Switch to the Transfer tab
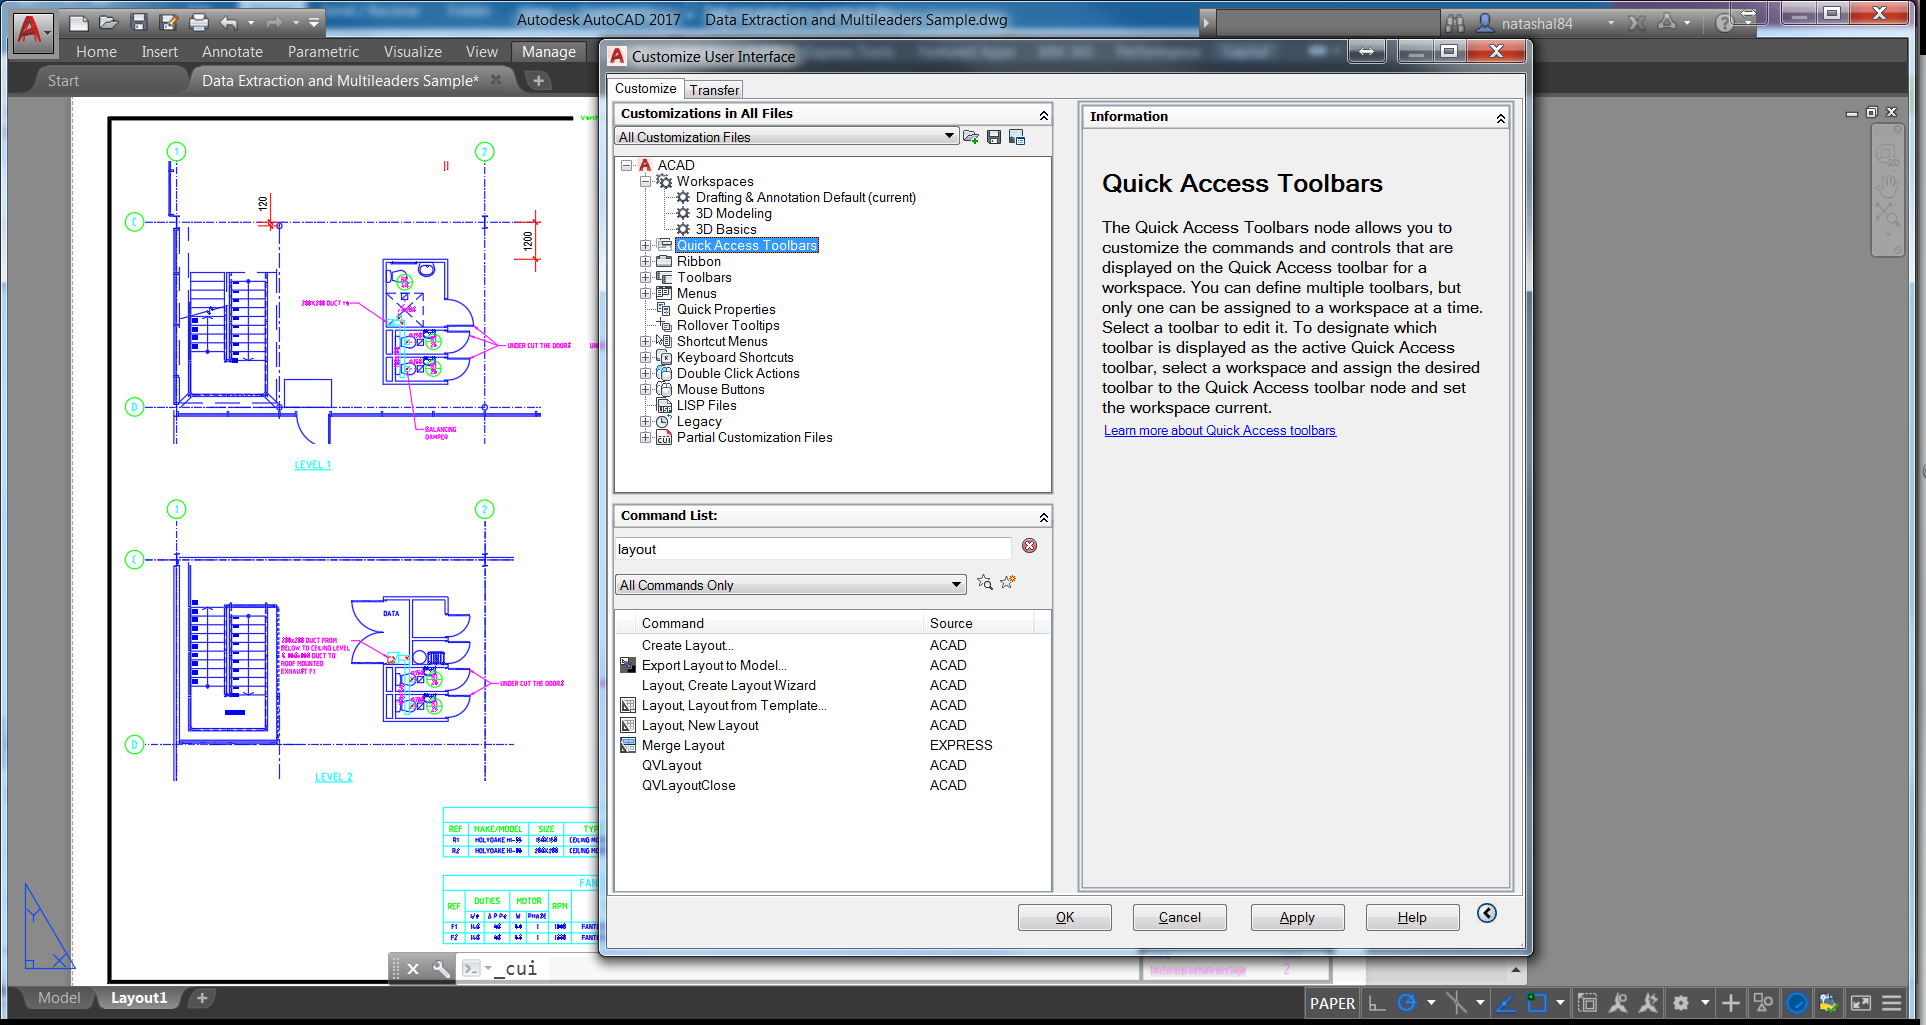The height and width of the screenshot is (1025, 1926). click(x=713, y=89)
